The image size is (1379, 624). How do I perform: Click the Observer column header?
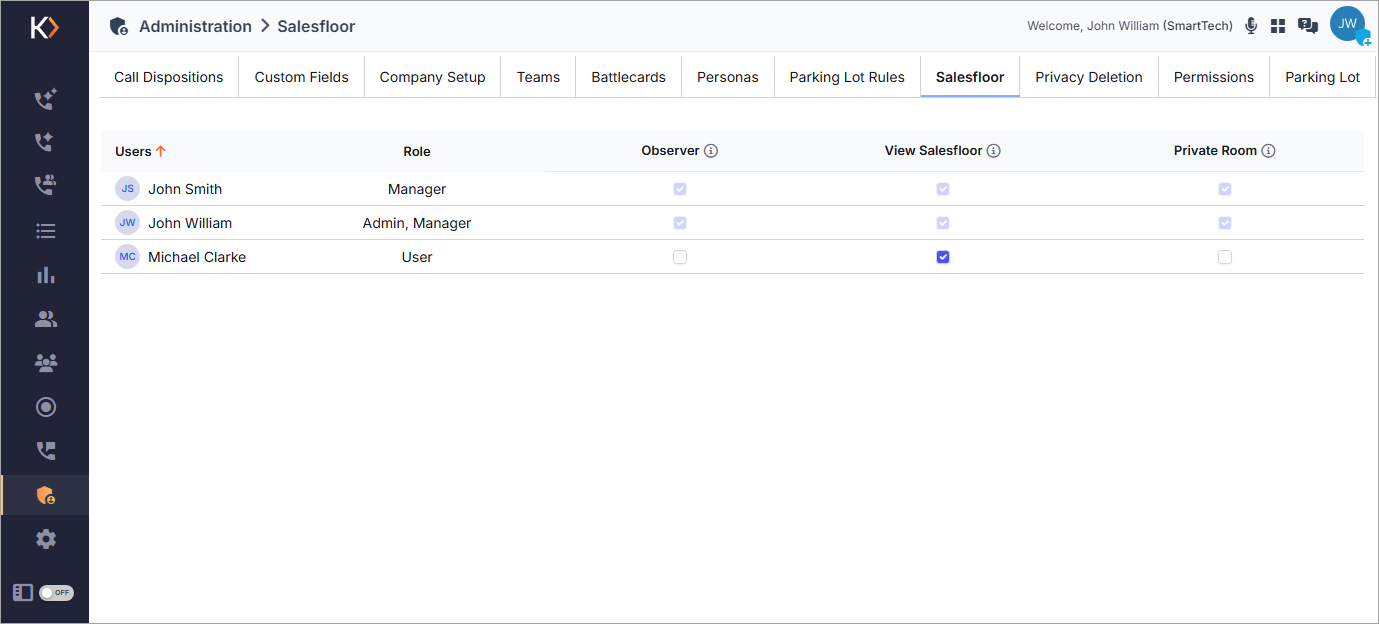coord(670,151)
